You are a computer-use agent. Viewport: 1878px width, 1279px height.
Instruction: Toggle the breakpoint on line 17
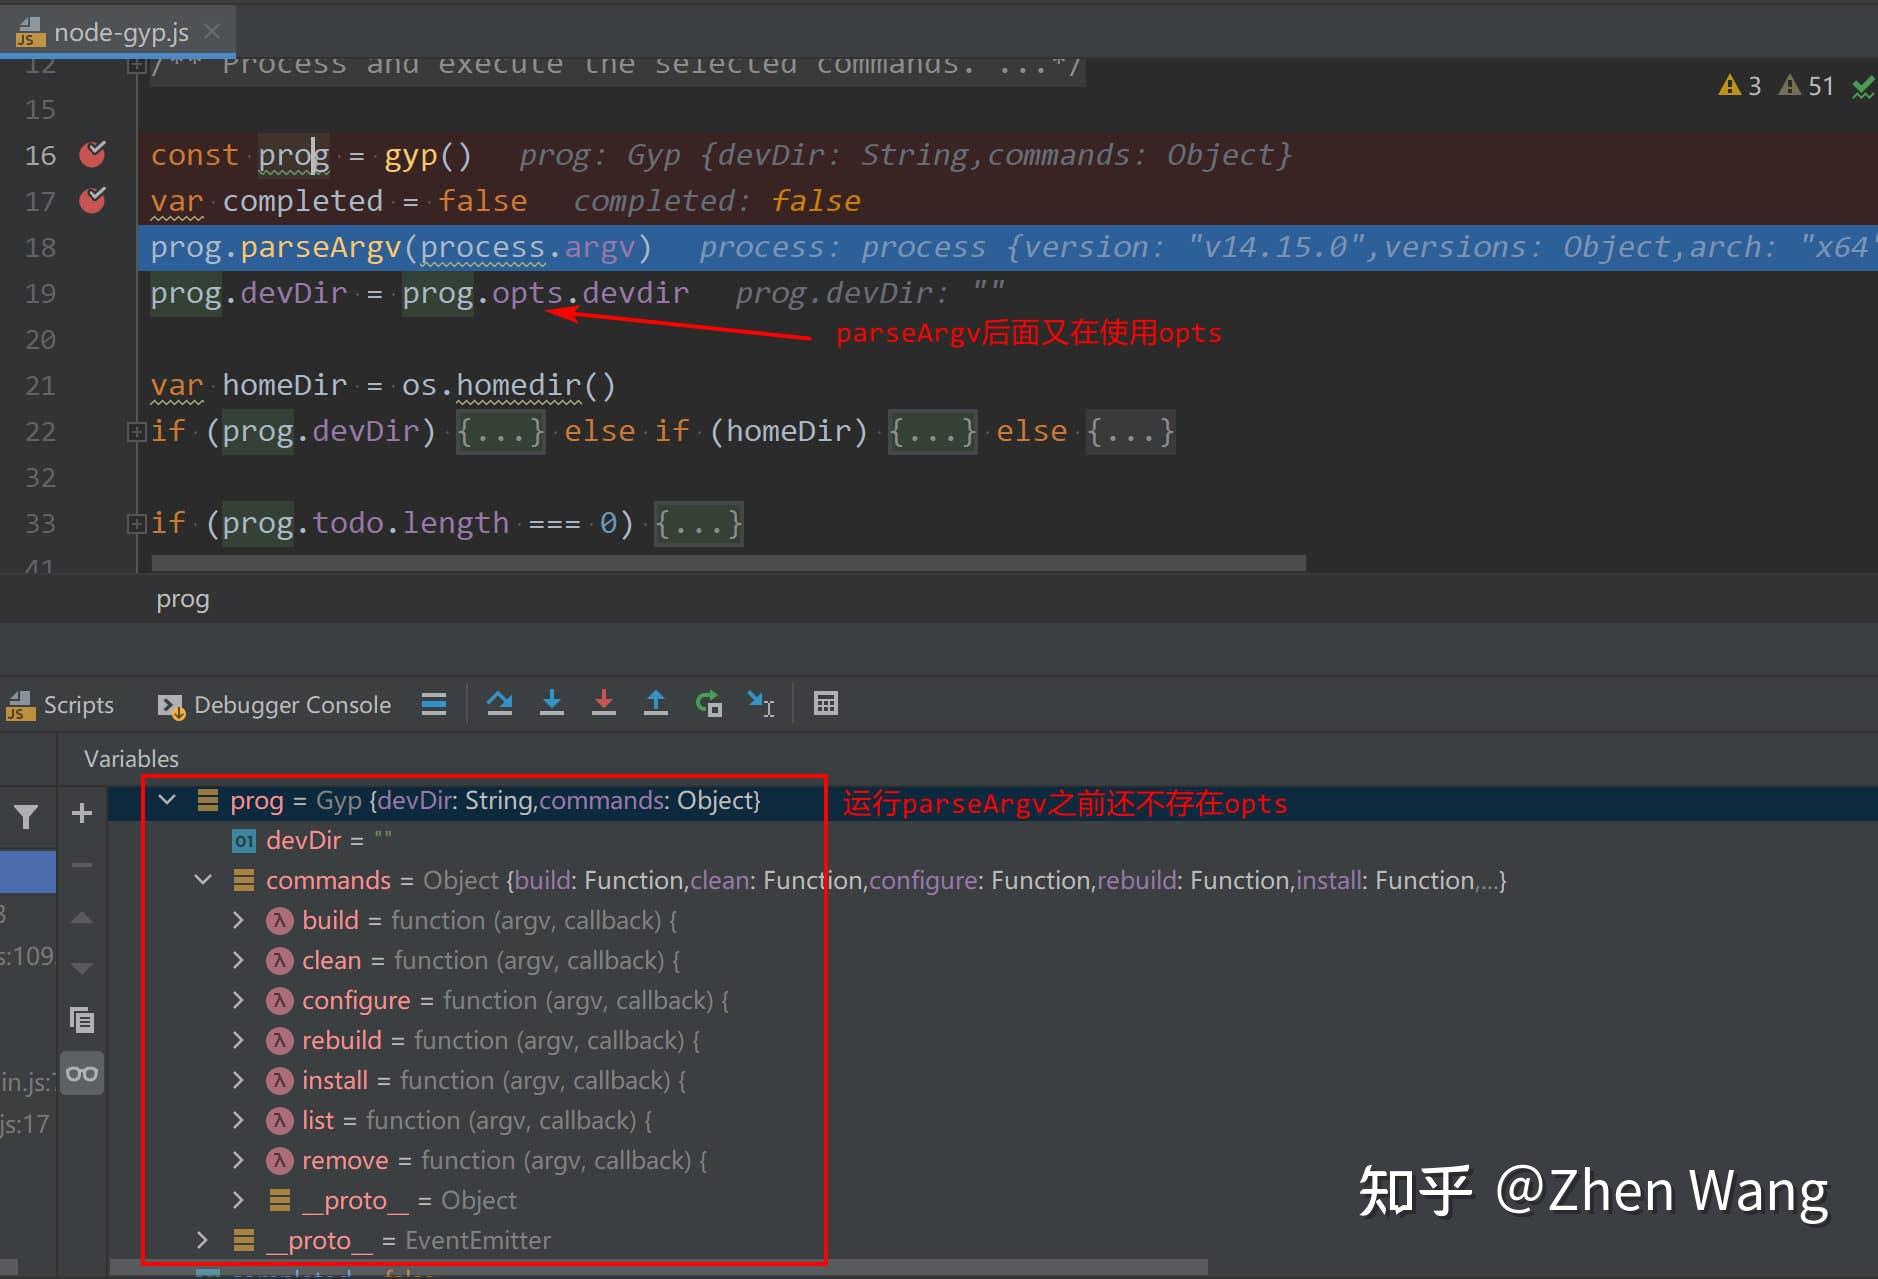(x=92, y=200)
